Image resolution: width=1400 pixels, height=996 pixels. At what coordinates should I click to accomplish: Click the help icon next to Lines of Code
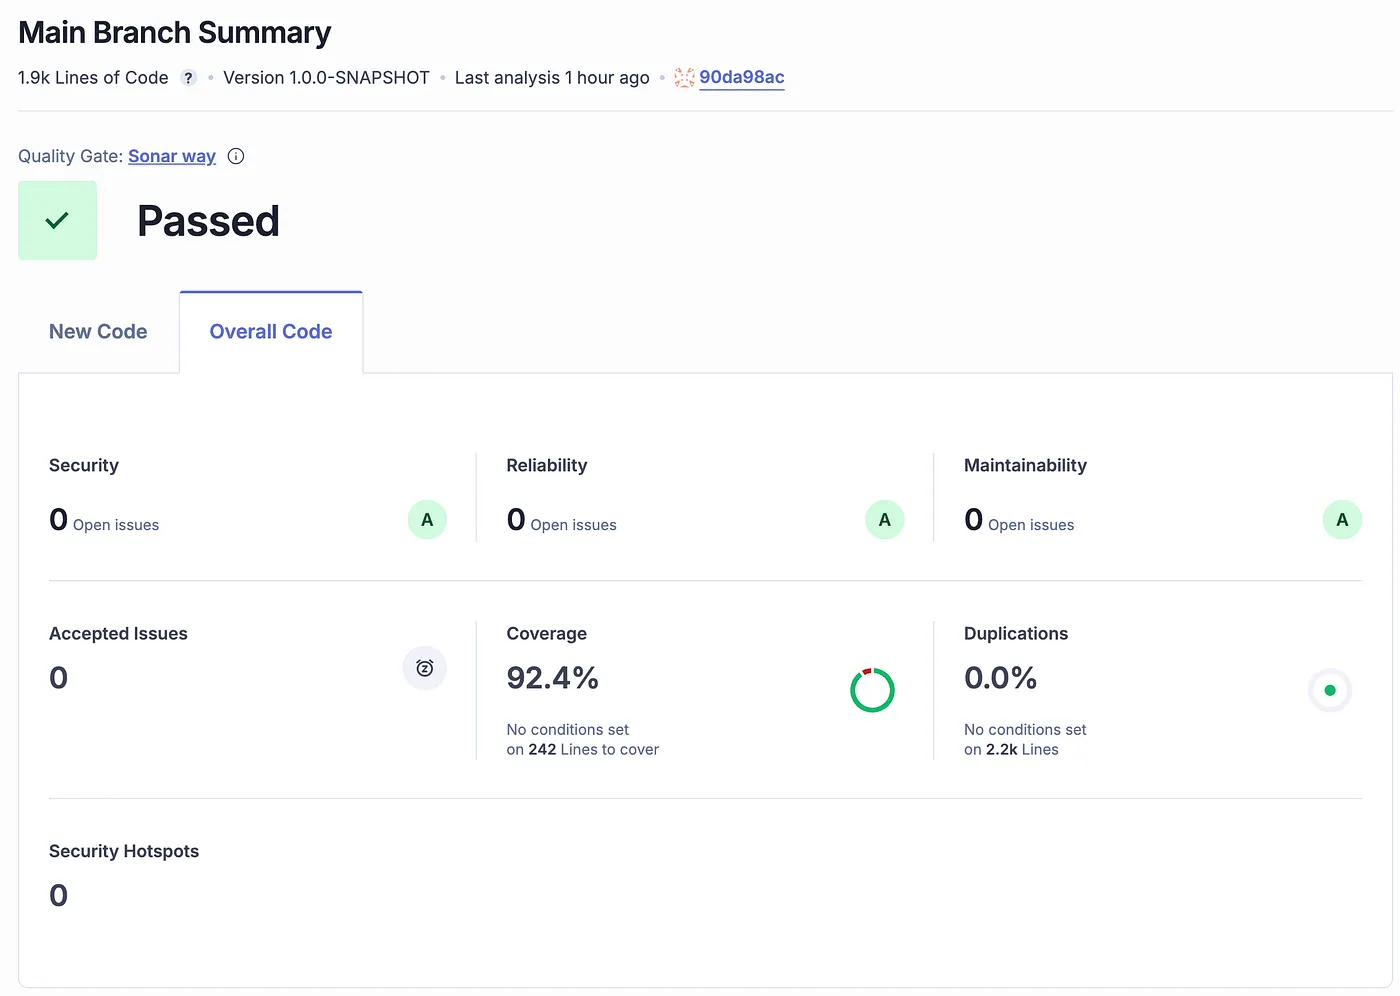188,77
